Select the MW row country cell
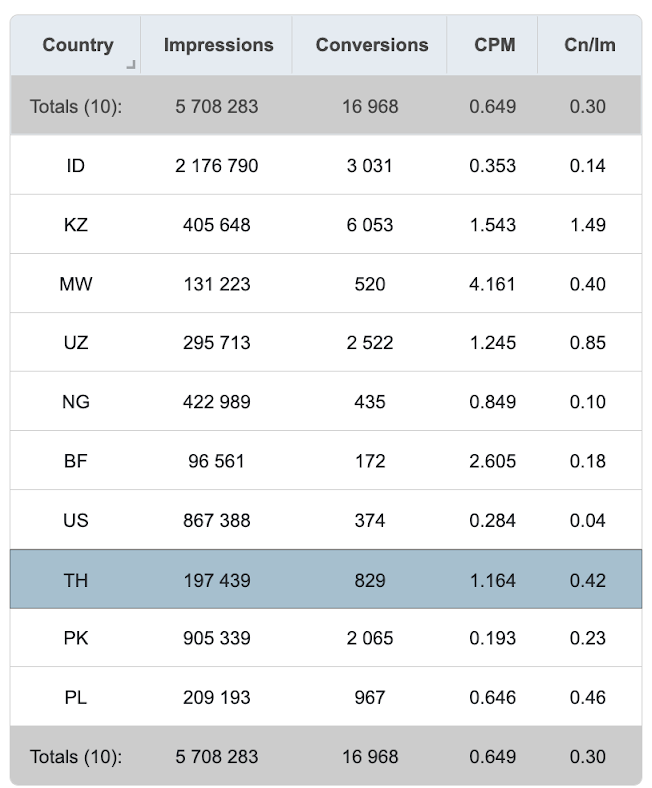 [76, 284]
